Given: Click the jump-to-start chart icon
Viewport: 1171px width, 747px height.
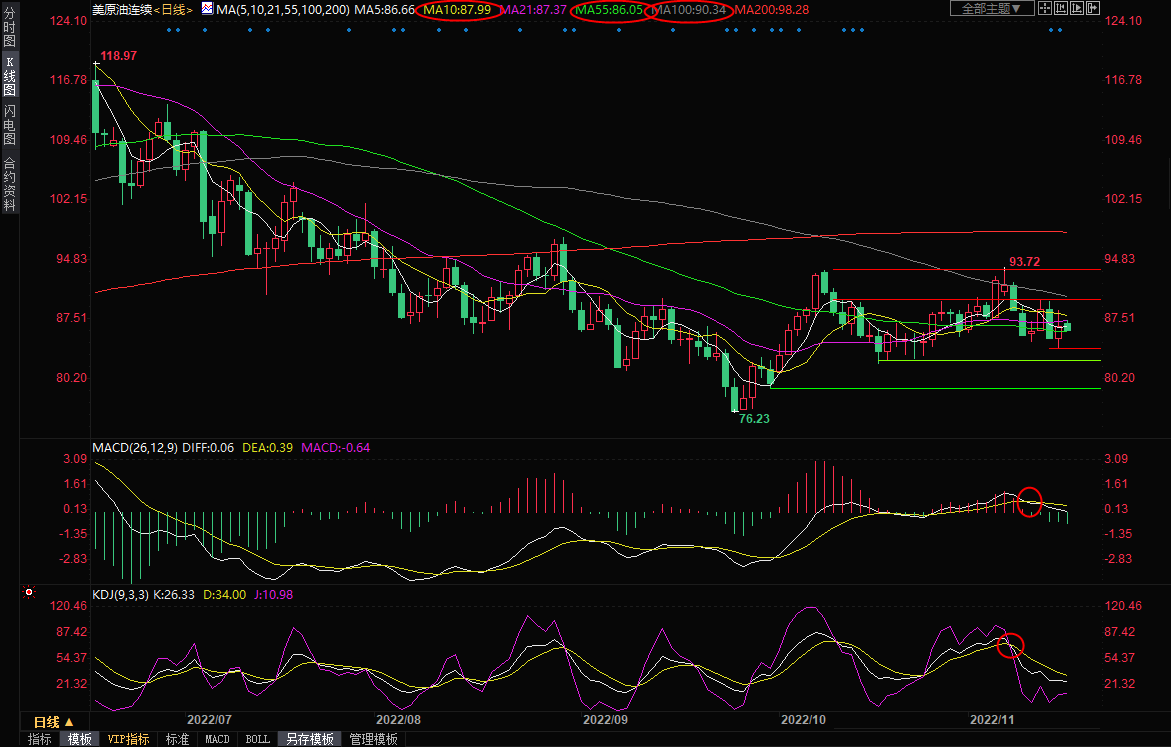Looking at the screenshot, I should 1063,9.
